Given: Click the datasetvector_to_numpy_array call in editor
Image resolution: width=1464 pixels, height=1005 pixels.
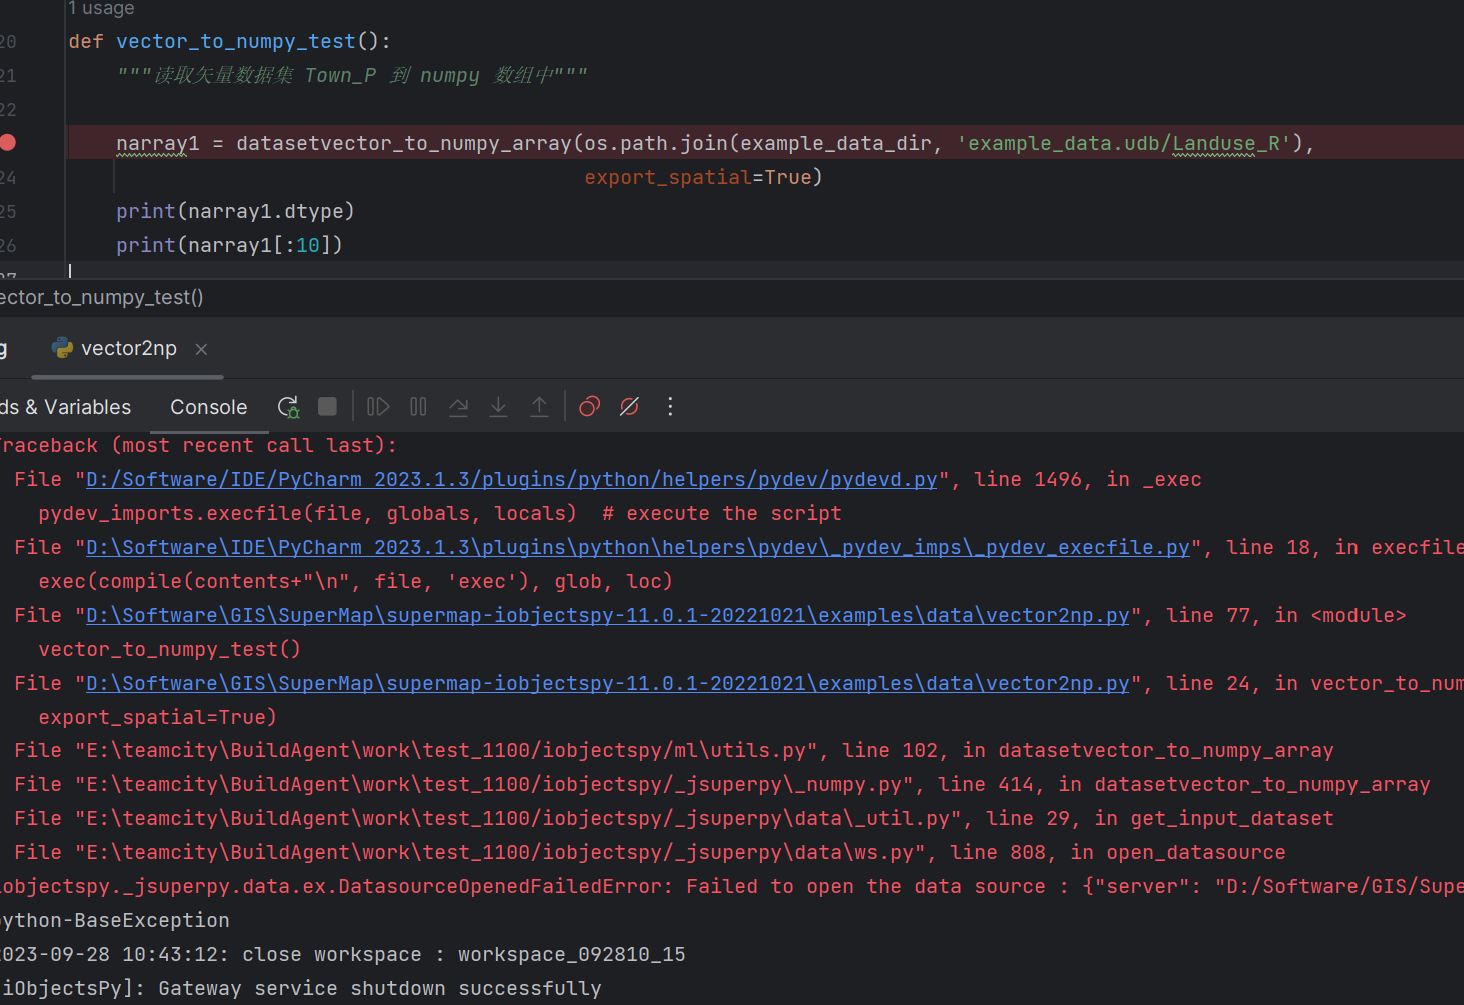Looking at the screenshot, I should coord(404,144).
